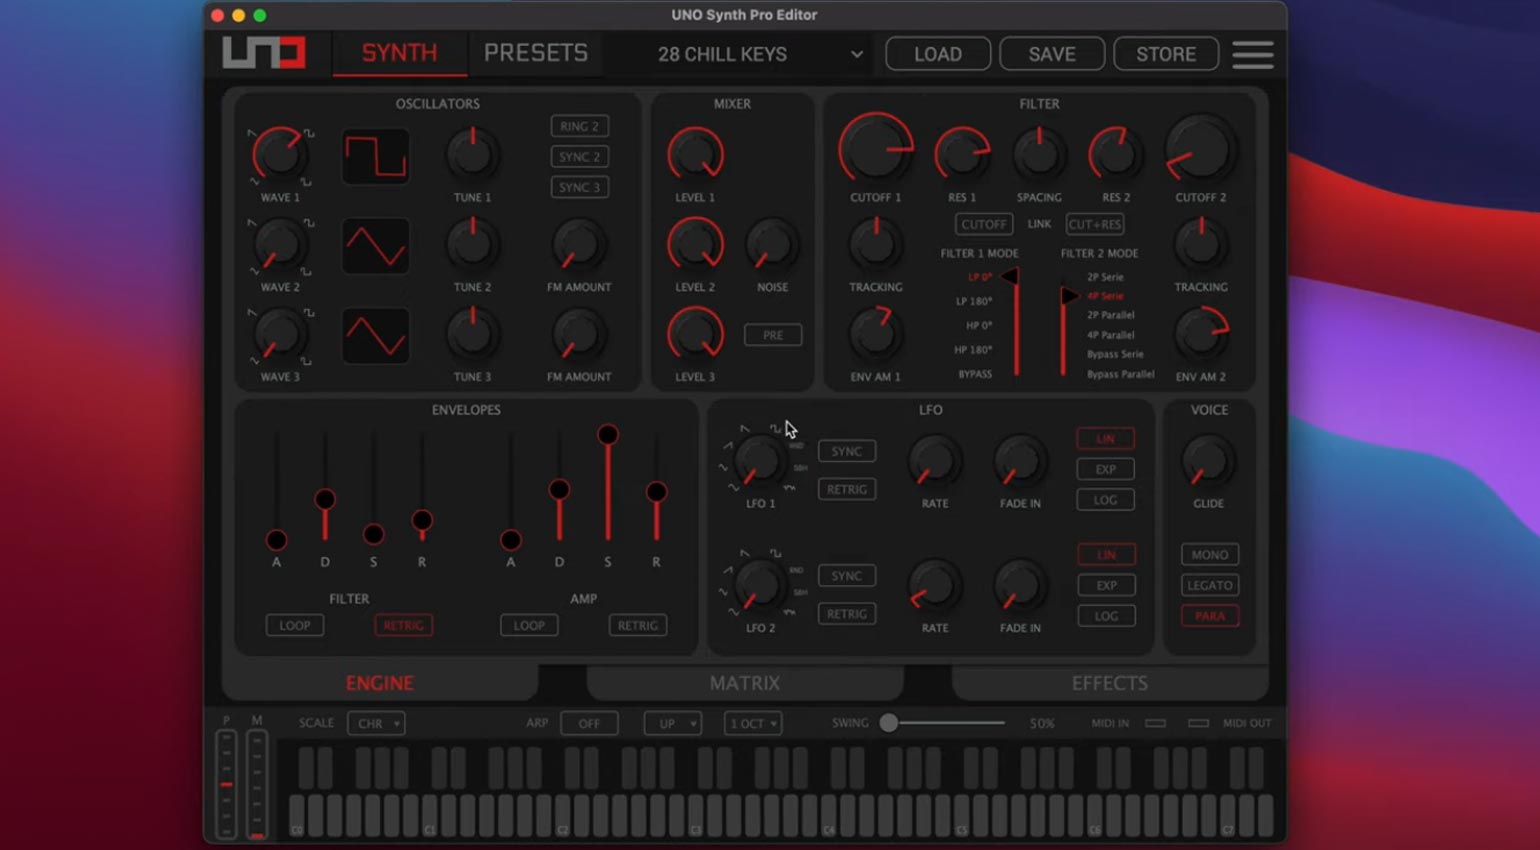The height and width of the screenshot is (850, 1540).
Task: Disable the filter envelope RETRIG toggle
Action: pos(403,625)
